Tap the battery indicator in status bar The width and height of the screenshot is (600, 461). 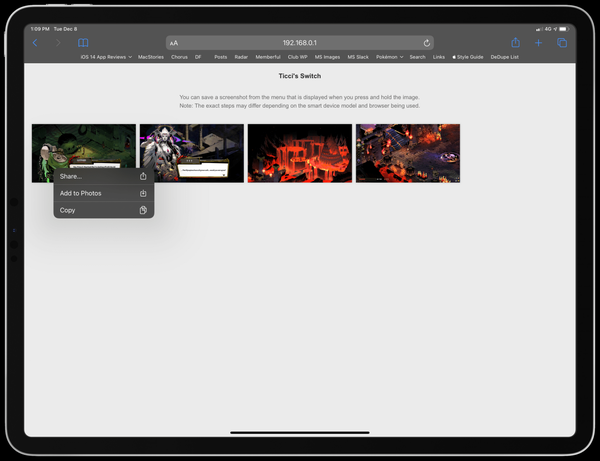pyautogui.click(x=563, y=29)
